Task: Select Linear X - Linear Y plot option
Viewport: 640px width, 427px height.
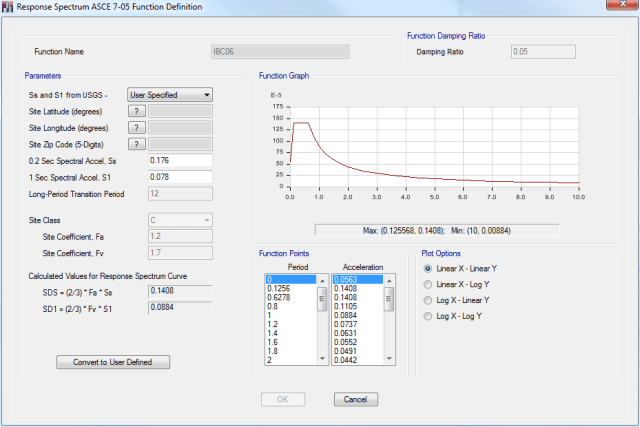Action: [430, 269]
